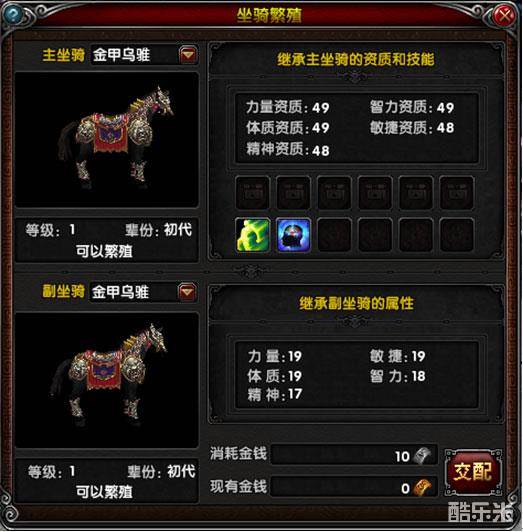The image size is (523, 532).
Task: Expand the 副坐骑 mount dropdown arrow
Action: pyautogui.click(x=188, y=291)
